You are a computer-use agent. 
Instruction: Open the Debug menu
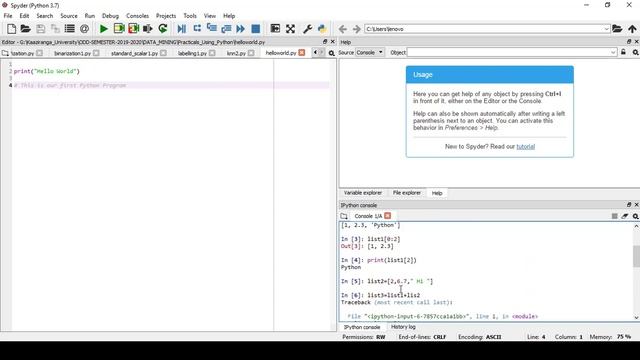pos(110,16)
